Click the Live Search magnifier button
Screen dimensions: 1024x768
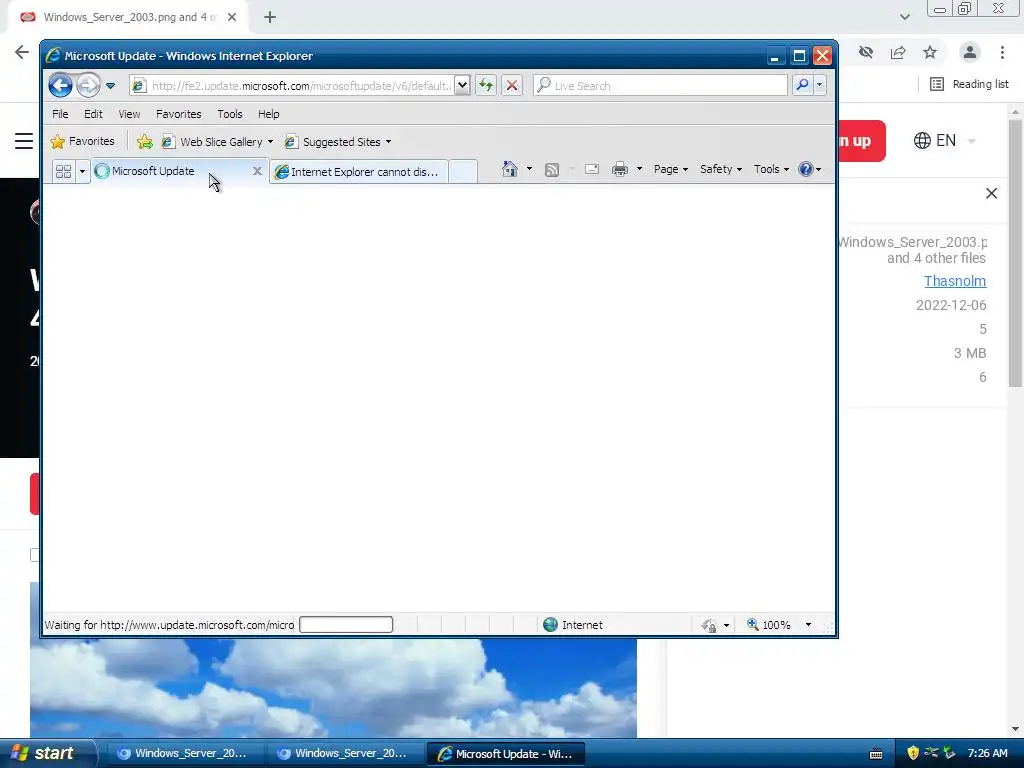coord(803,86)
